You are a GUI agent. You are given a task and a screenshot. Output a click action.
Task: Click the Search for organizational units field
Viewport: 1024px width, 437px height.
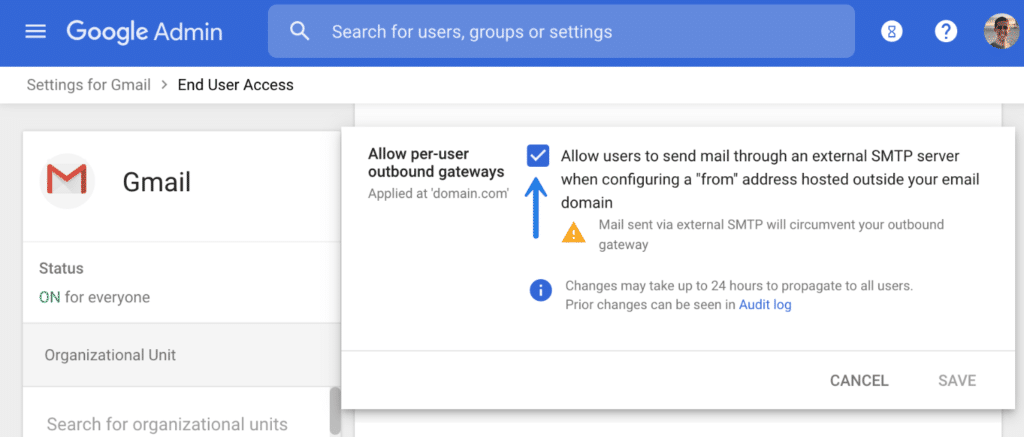coord(176,424)
